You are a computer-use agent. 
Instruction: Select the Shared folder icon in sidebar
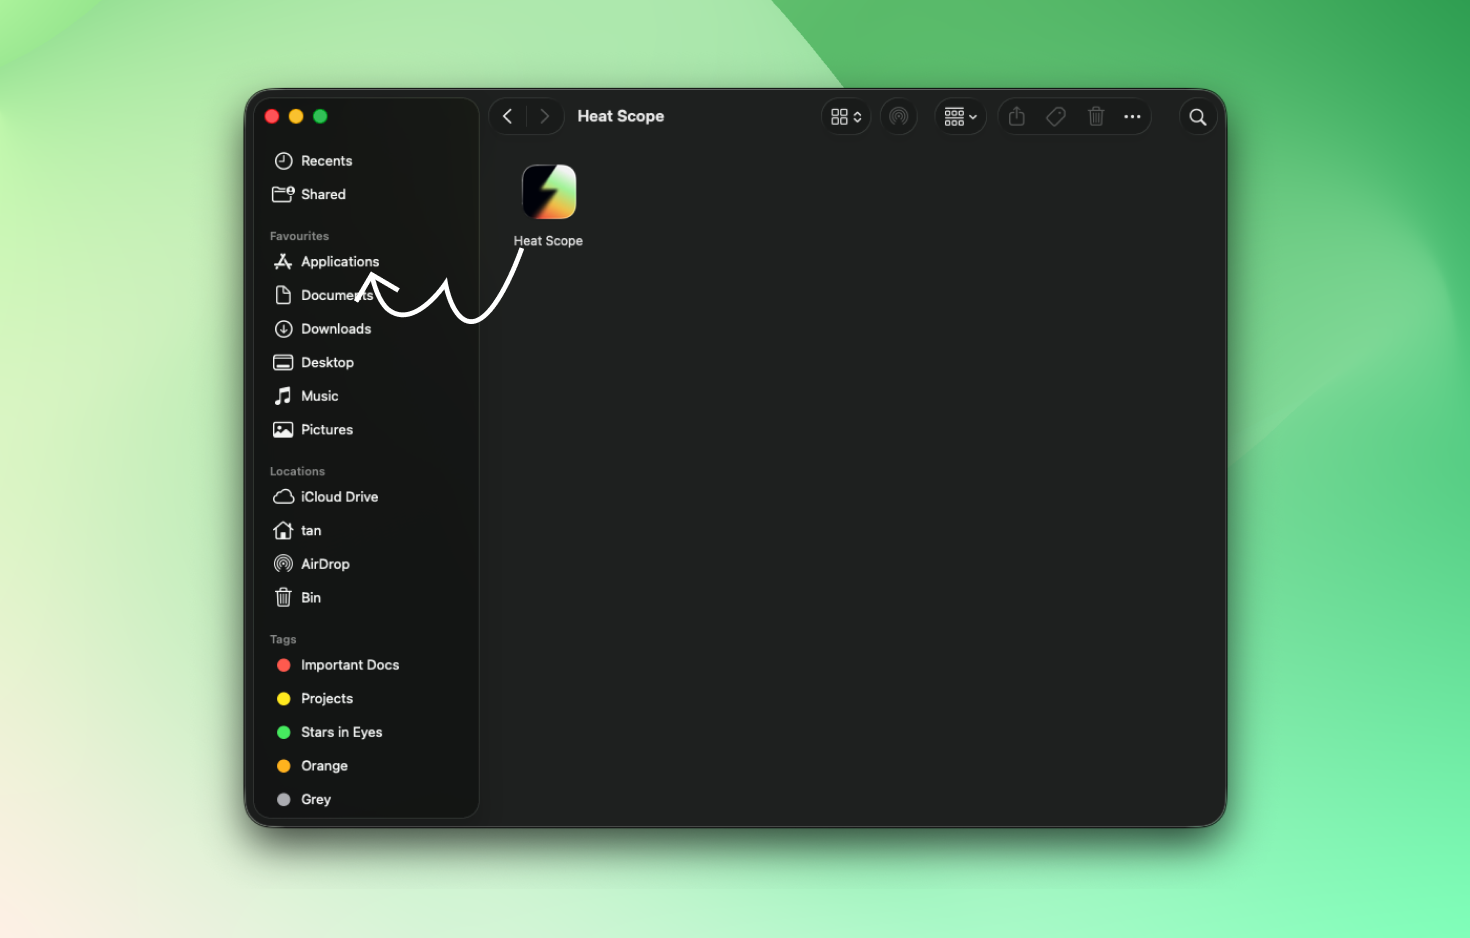coord(283,194)
